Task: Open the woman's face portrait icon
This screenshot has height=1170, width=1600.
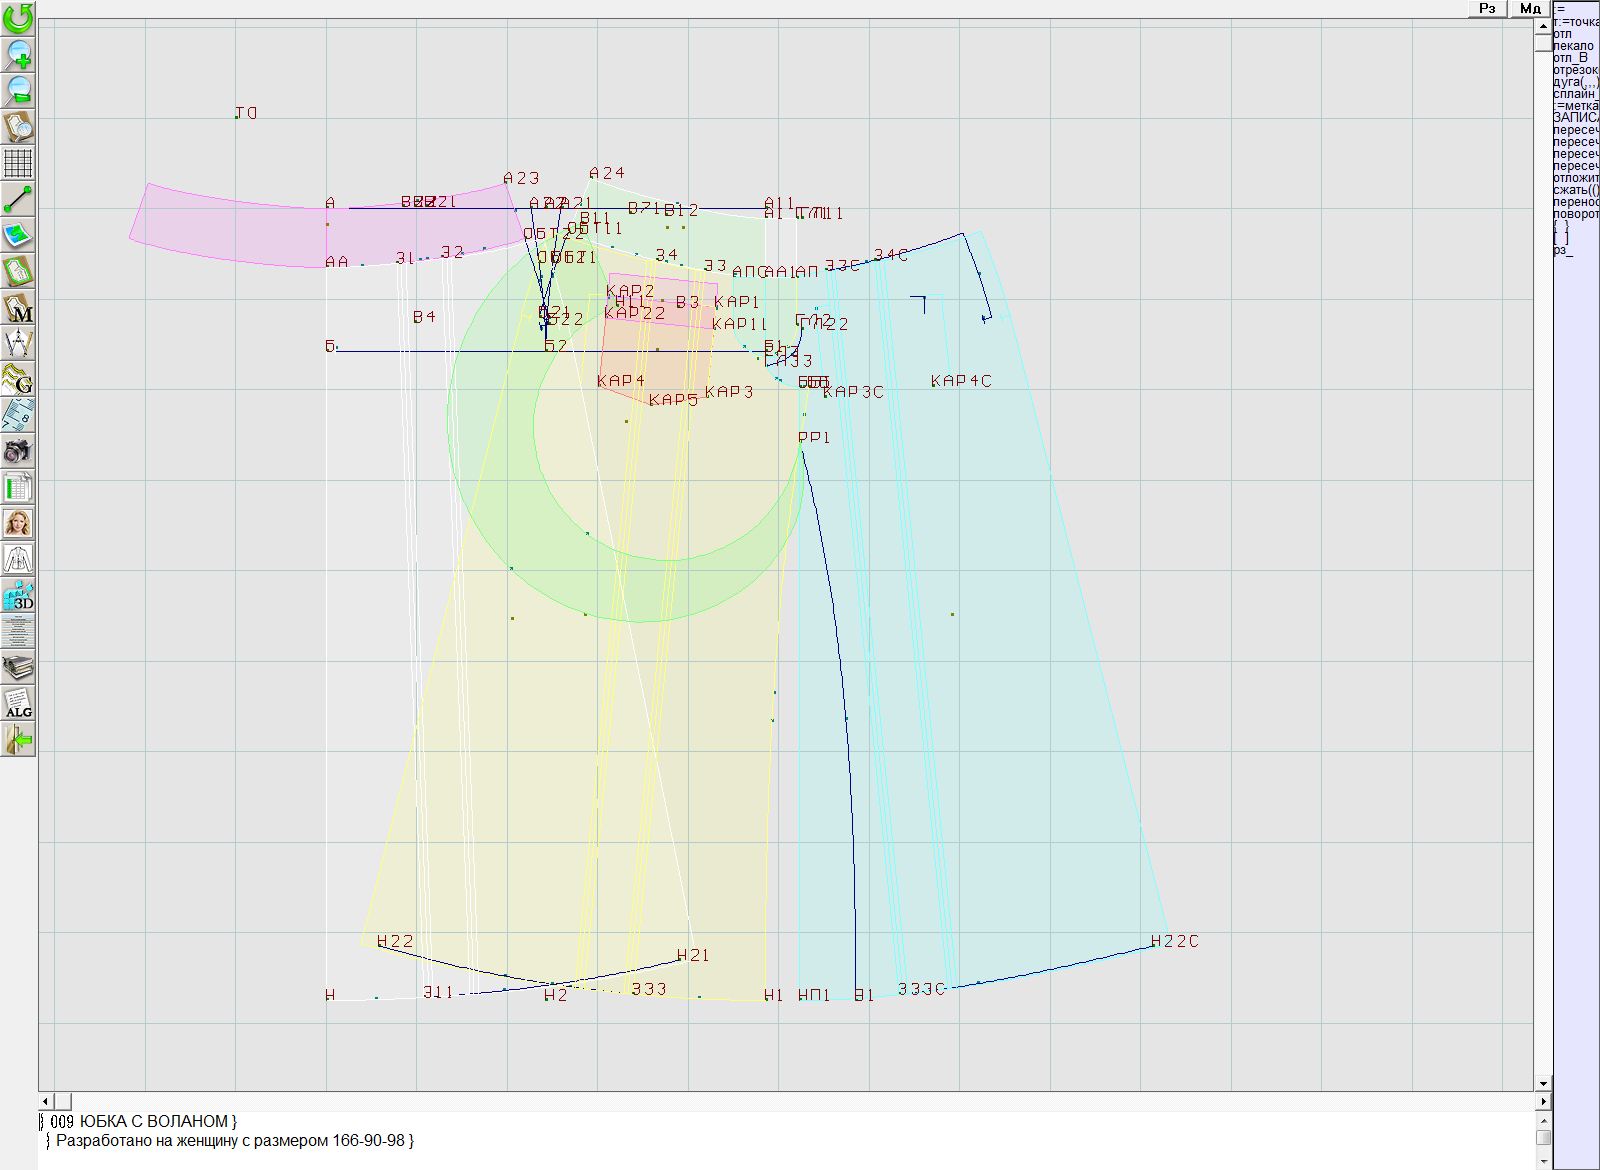Action: [x=18, y=523]
